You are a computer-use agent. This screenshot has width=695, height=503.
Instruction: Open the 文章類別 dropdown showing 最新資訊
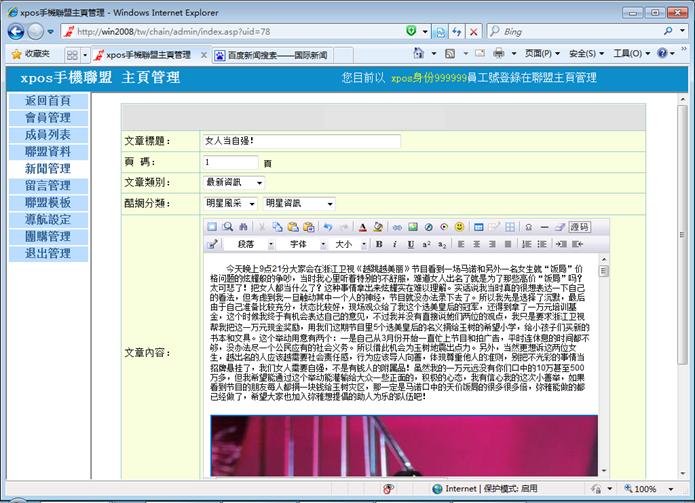(234, 183)
